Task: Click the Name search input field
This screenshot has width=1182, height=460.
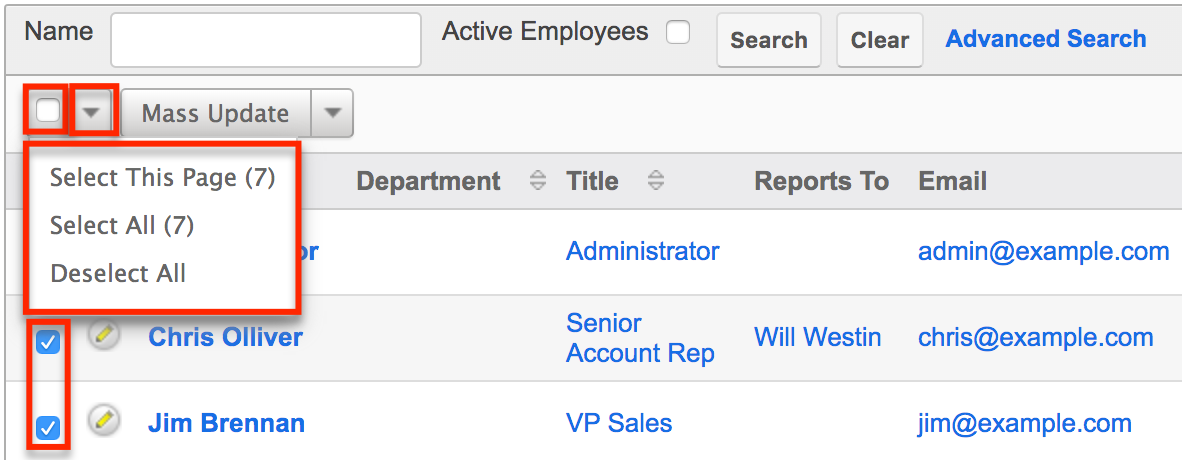Action: point(266,40)
